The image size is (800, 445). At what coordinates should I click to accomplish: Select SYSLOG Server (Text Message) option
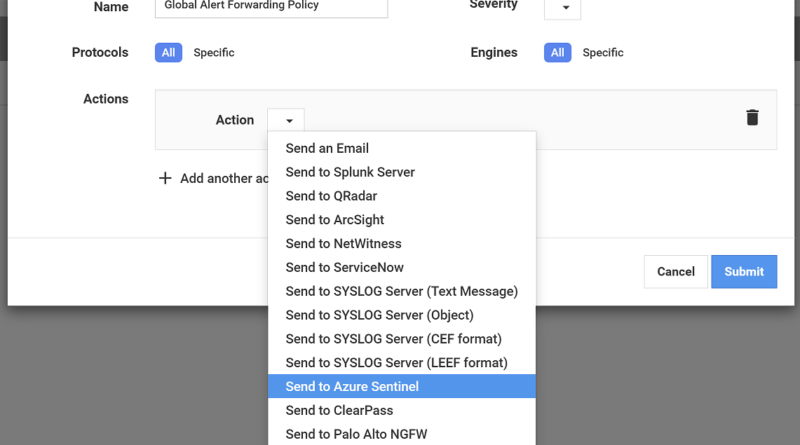pos(402,291)
